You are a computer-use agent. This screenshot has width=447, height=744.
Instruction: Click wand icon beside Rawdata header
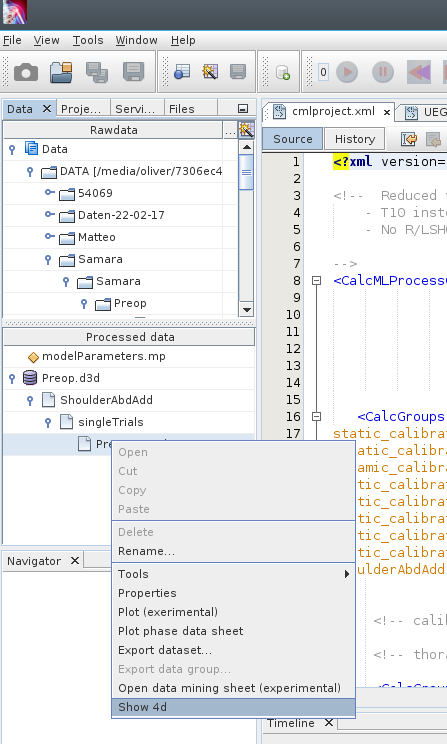coord(246,130)
